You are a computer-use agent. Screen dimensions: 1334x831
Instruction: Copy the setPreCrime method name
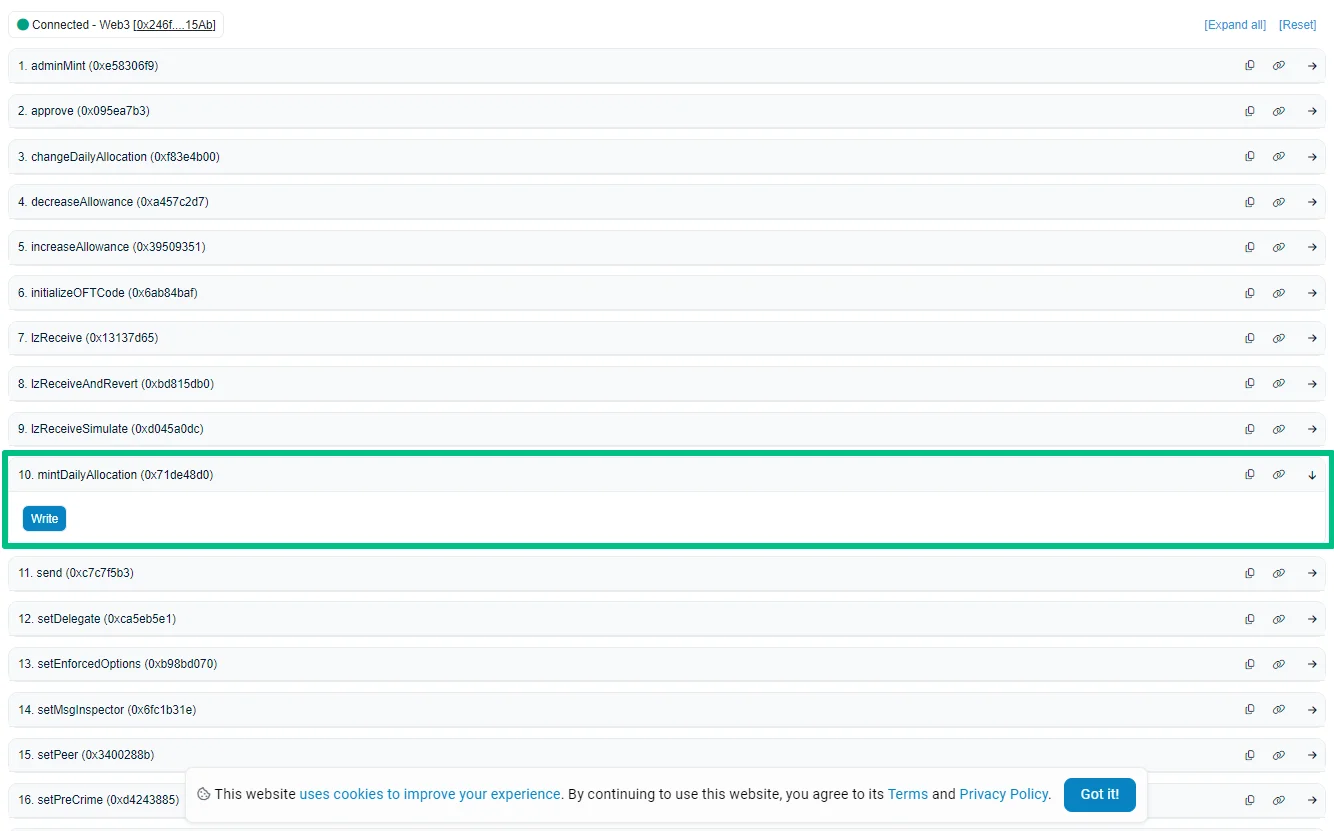(1249, 800)
